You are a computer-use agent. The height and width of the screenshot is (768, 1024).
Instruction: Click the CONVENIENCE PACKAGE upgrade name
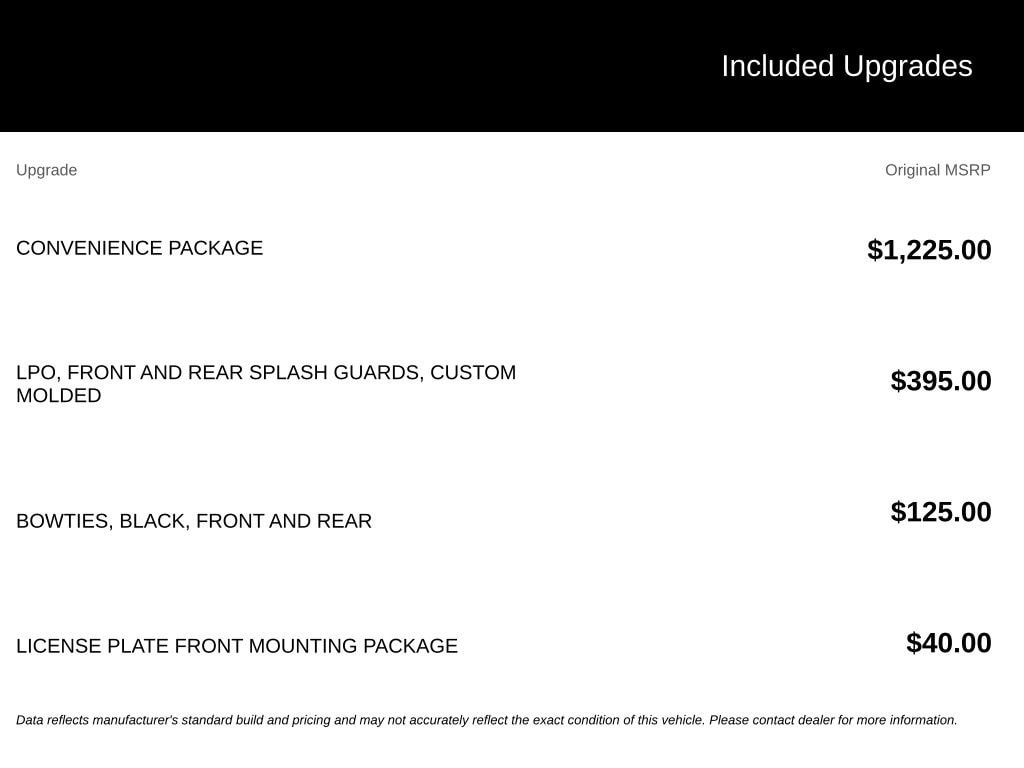[139, 248]
